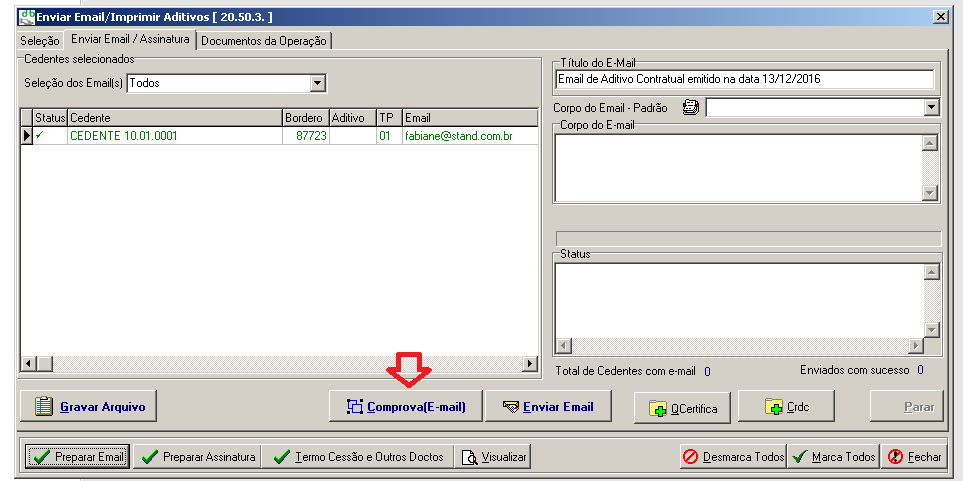The image size is (963, 481).
Task: Click Termo Cessão e Outros Doctos button
Action: point(359,457)
